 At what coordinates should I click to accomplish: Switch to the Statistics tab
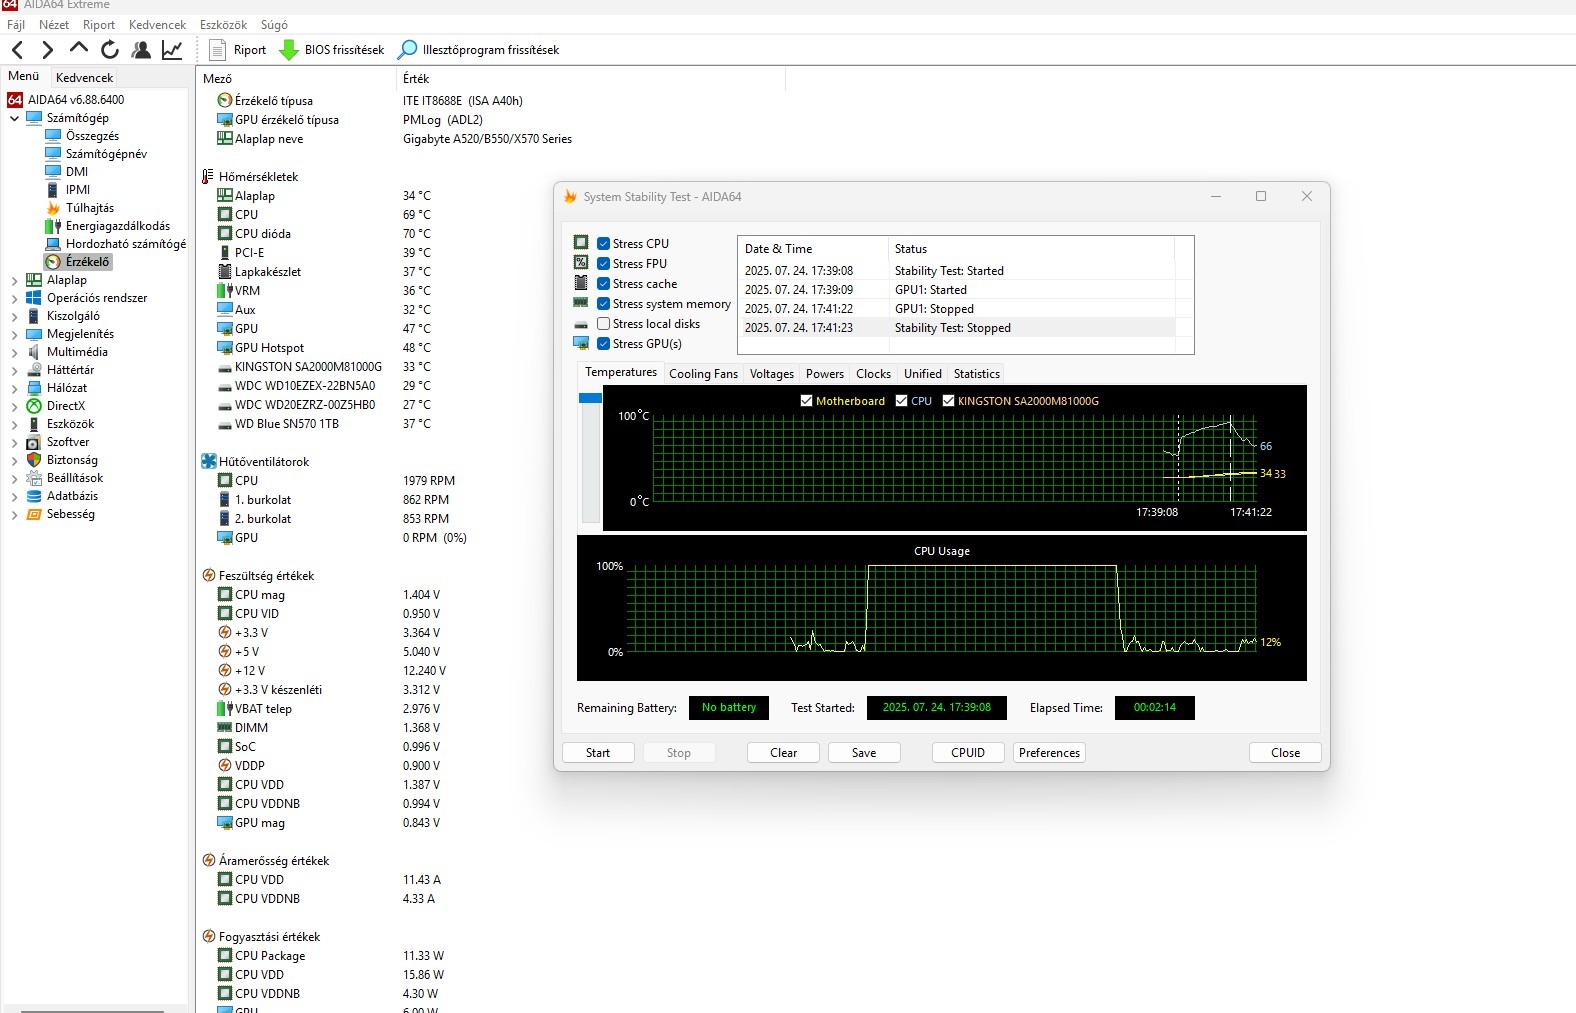click(977, 374)
